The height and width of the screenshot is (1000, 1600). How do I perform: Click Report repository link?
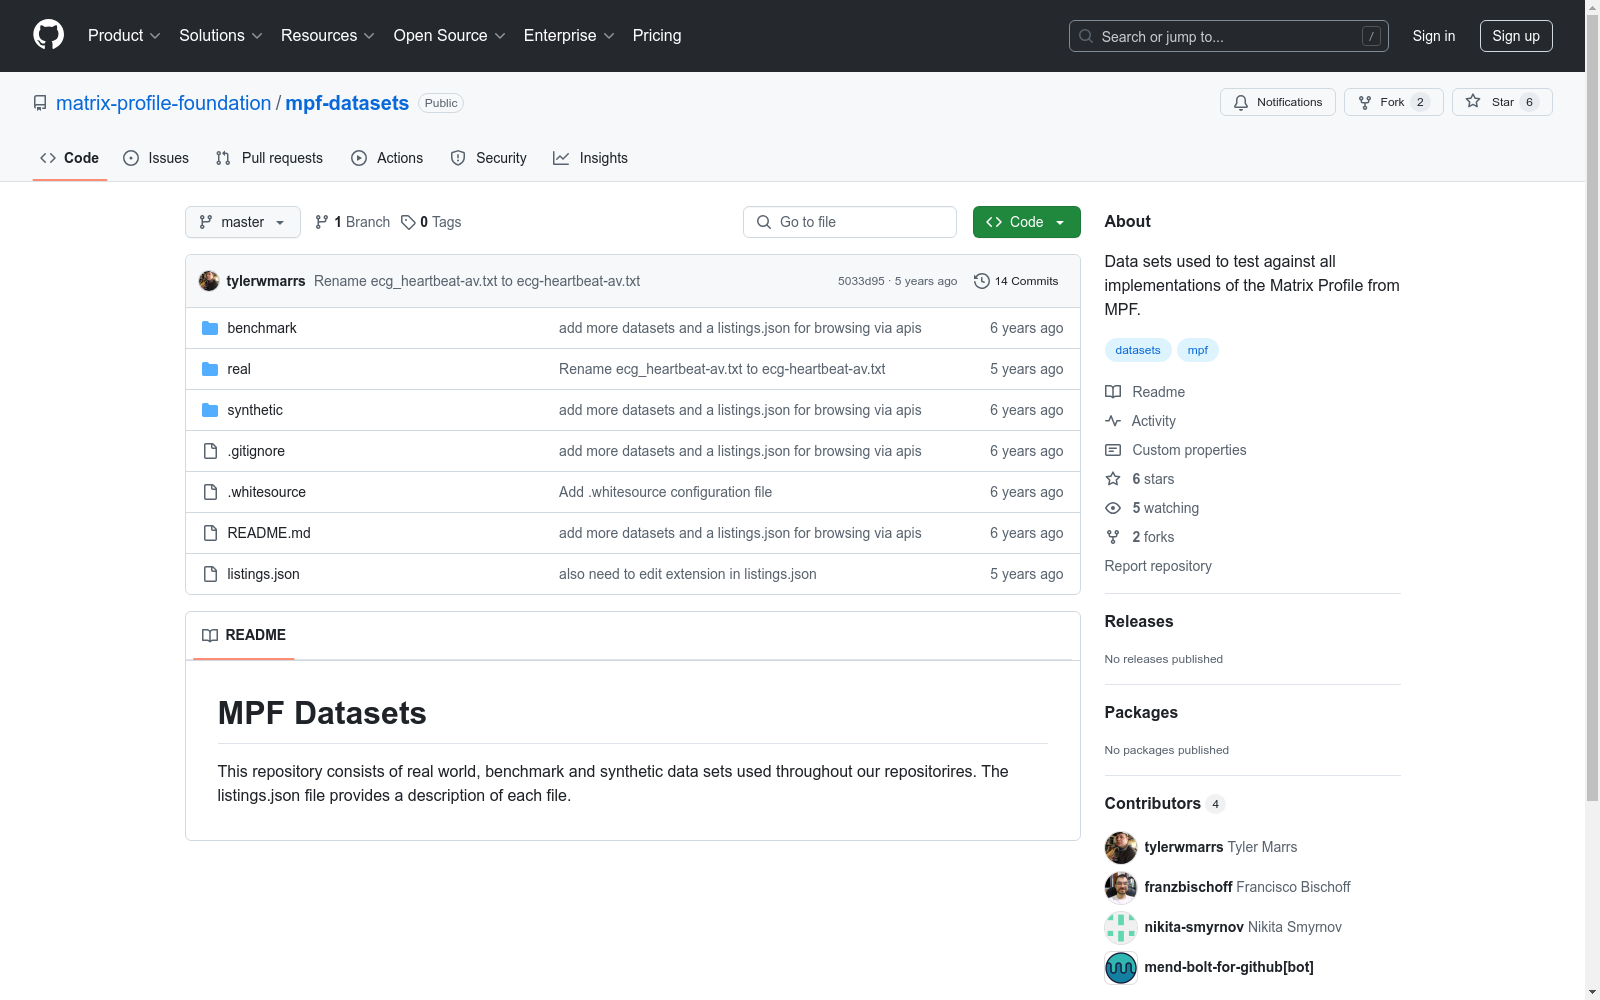(x=1158, y=566)
